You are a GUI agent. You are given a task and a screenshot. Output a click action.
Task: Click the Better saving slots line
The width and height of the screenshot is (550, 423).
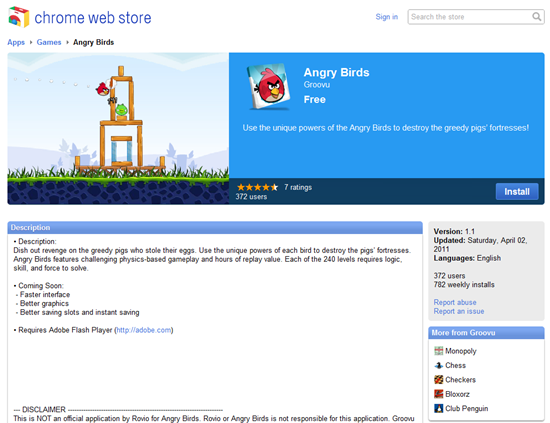pos(77,312)
